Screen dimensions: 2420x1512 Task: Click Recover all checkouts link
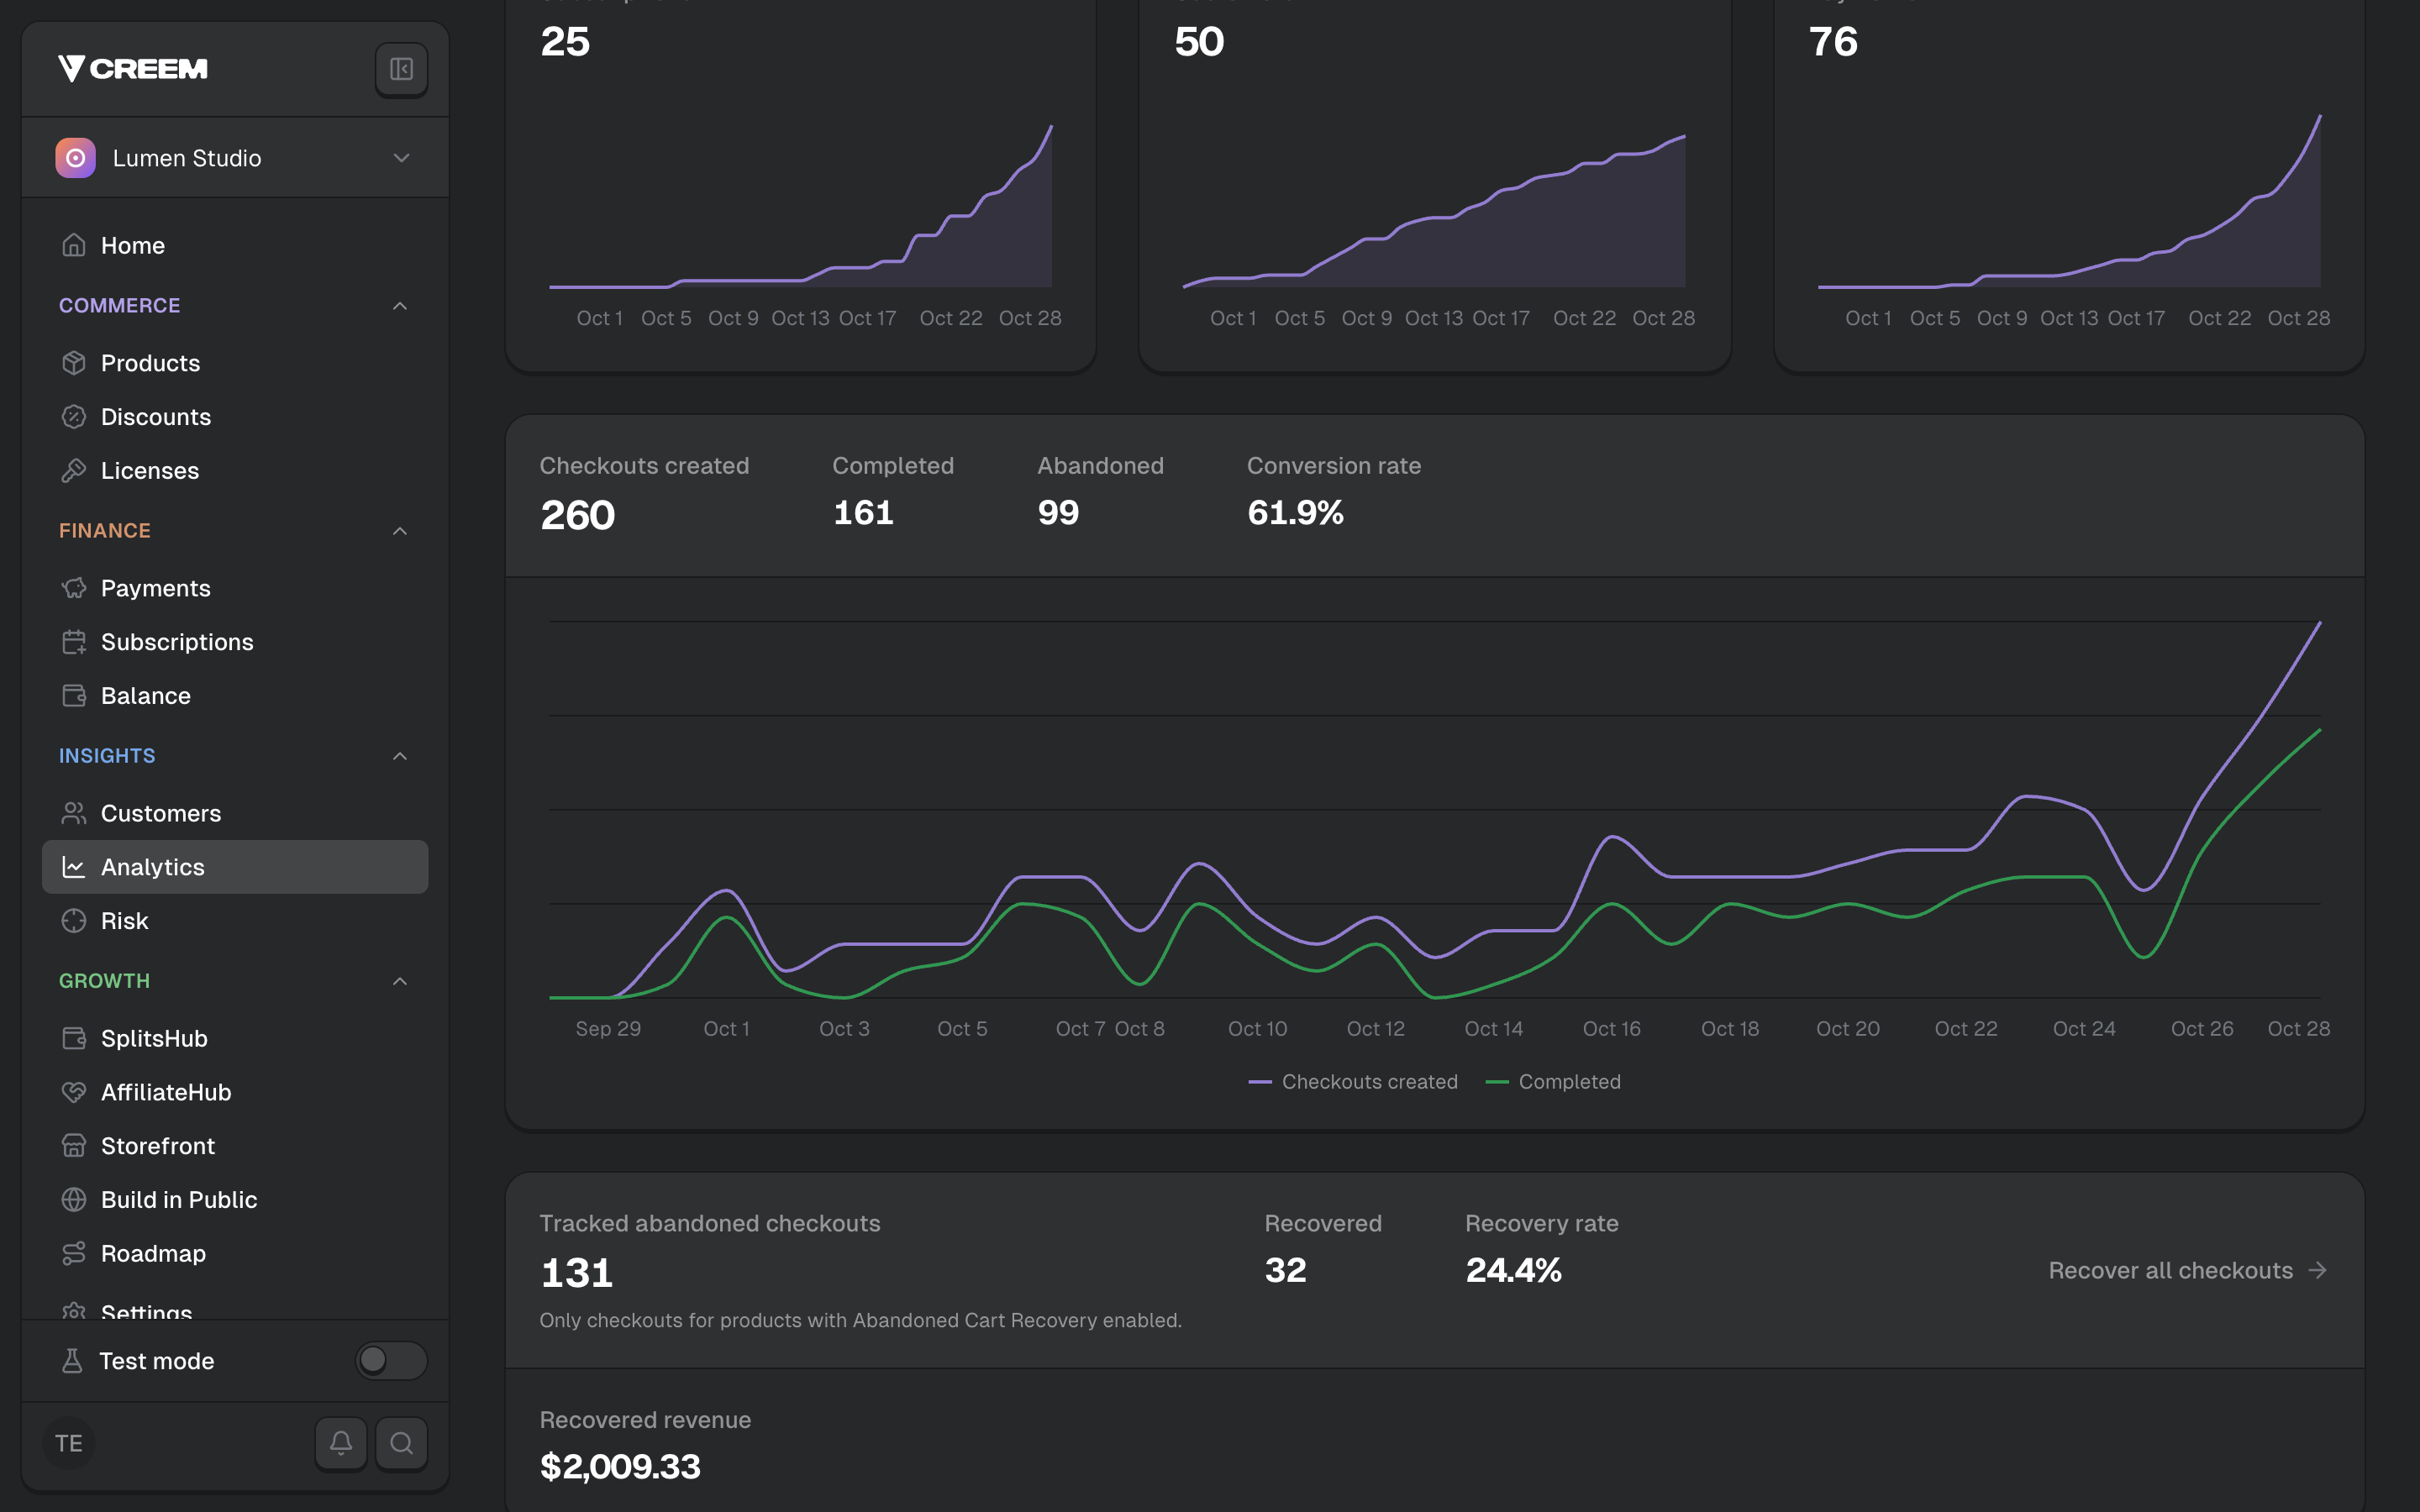[x=2188, y=1270]
